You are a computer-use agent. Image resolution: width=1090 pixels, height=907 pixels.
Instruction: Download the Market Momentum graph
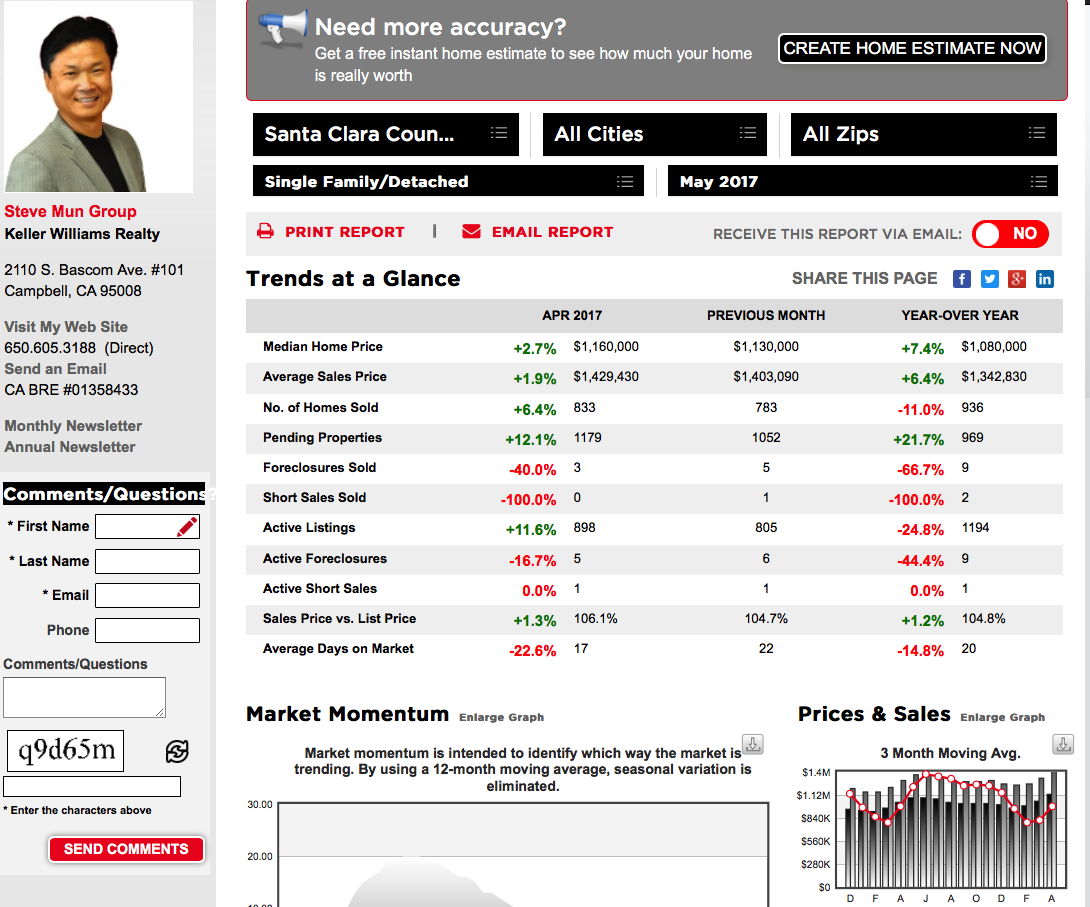tap(752, 744)
